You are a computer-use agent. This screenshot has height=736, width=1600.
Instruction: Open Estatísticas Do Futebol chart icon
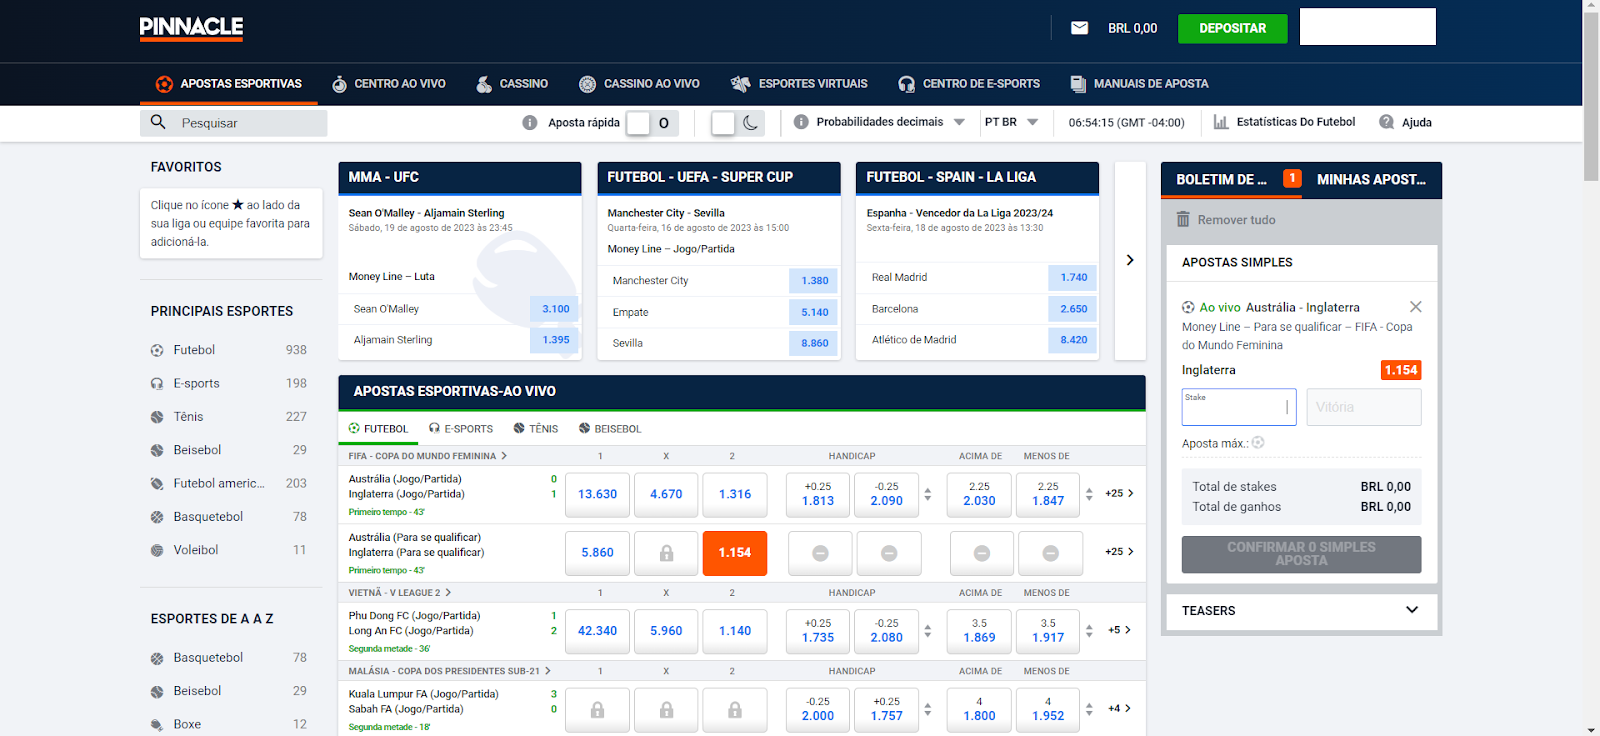tap(1221, 122)
